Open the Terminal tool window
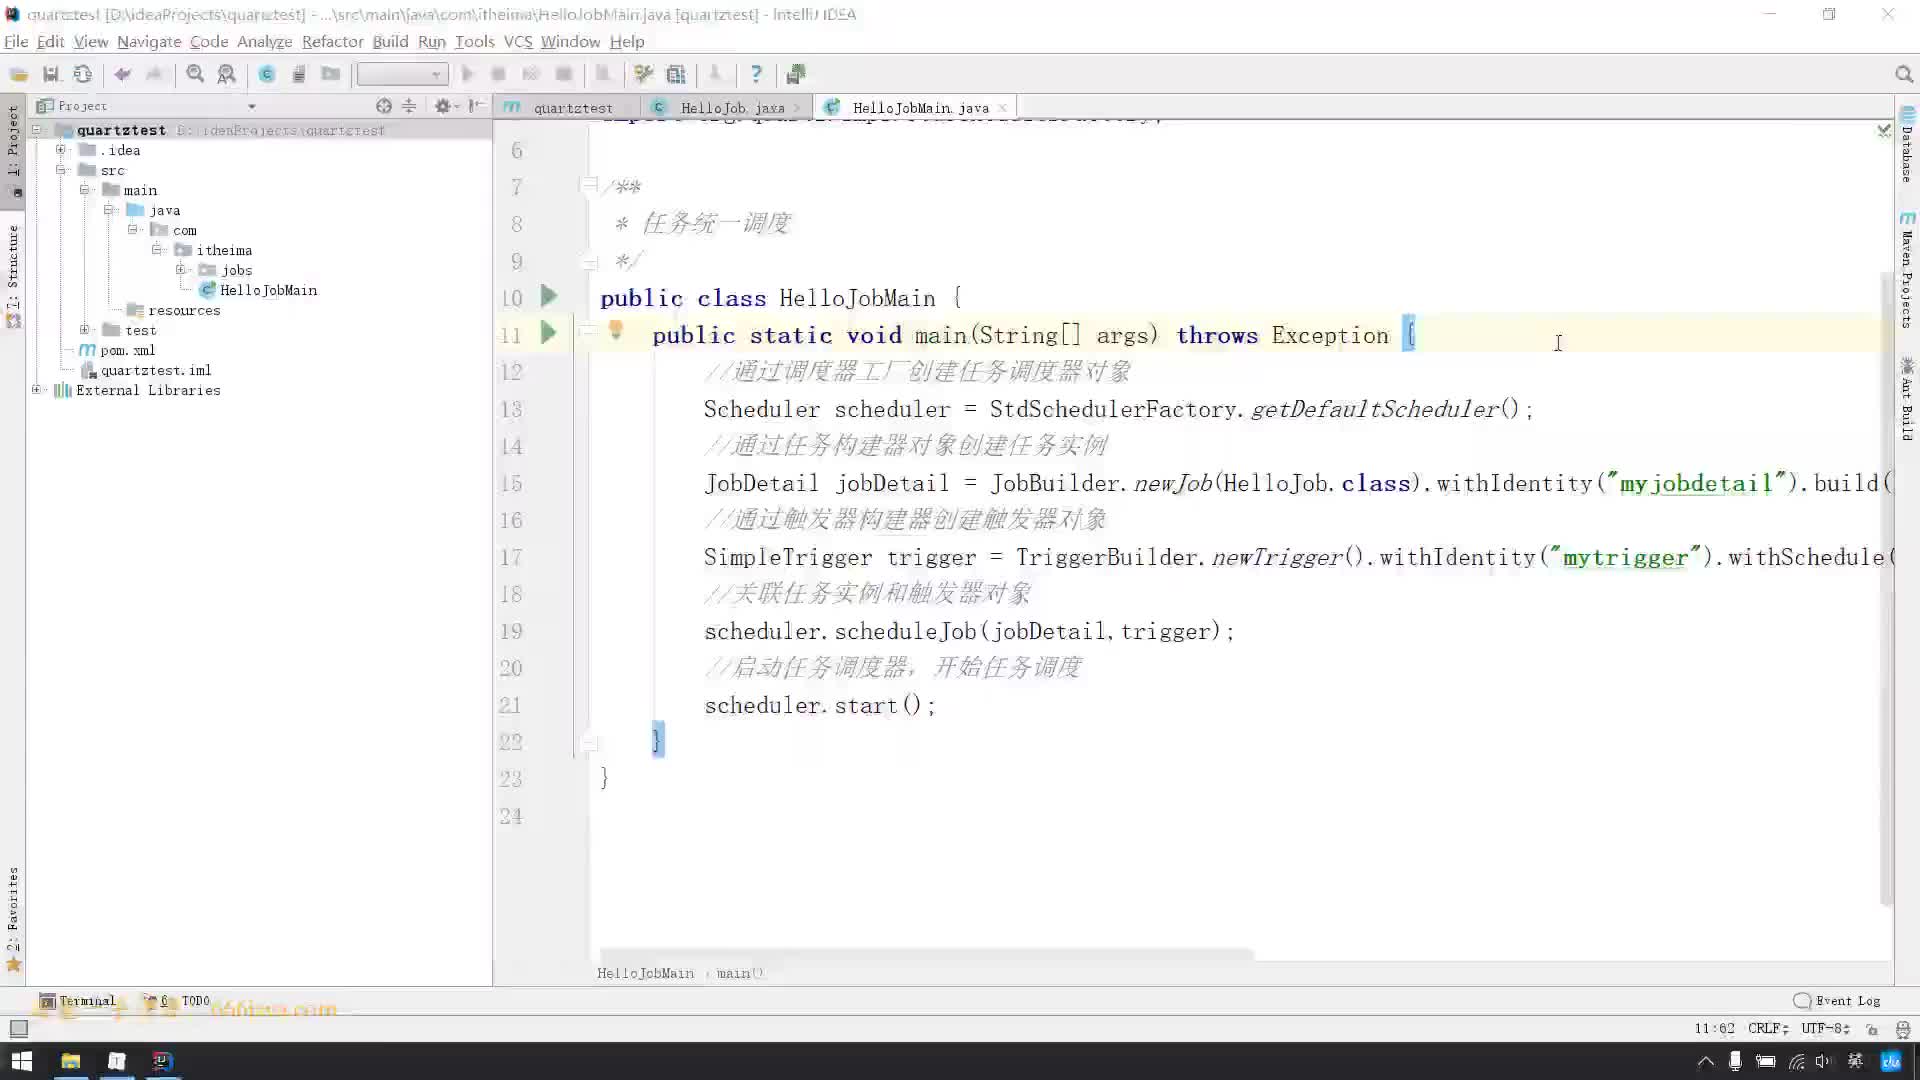 tap(78, 1001)
